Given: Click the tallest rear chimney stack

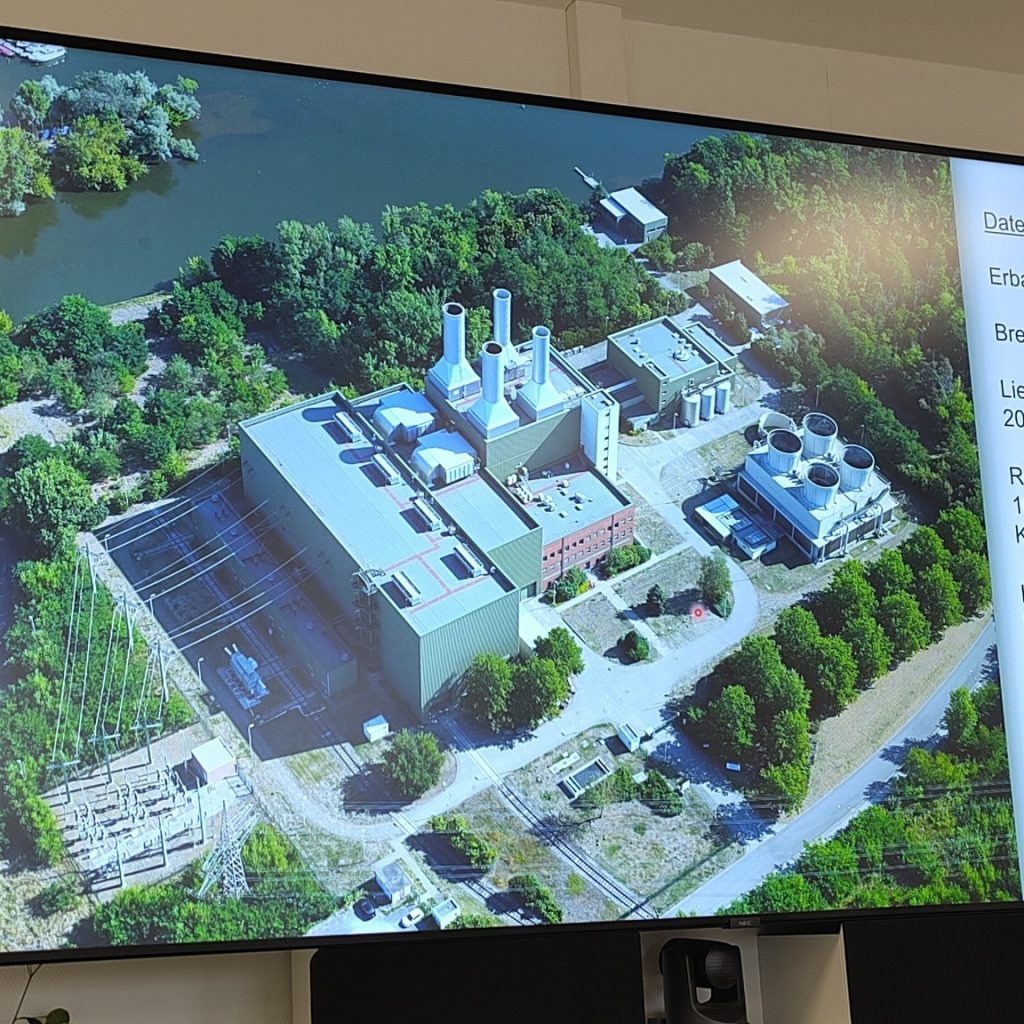Looking at the screenshot, I should coord(501,318).
